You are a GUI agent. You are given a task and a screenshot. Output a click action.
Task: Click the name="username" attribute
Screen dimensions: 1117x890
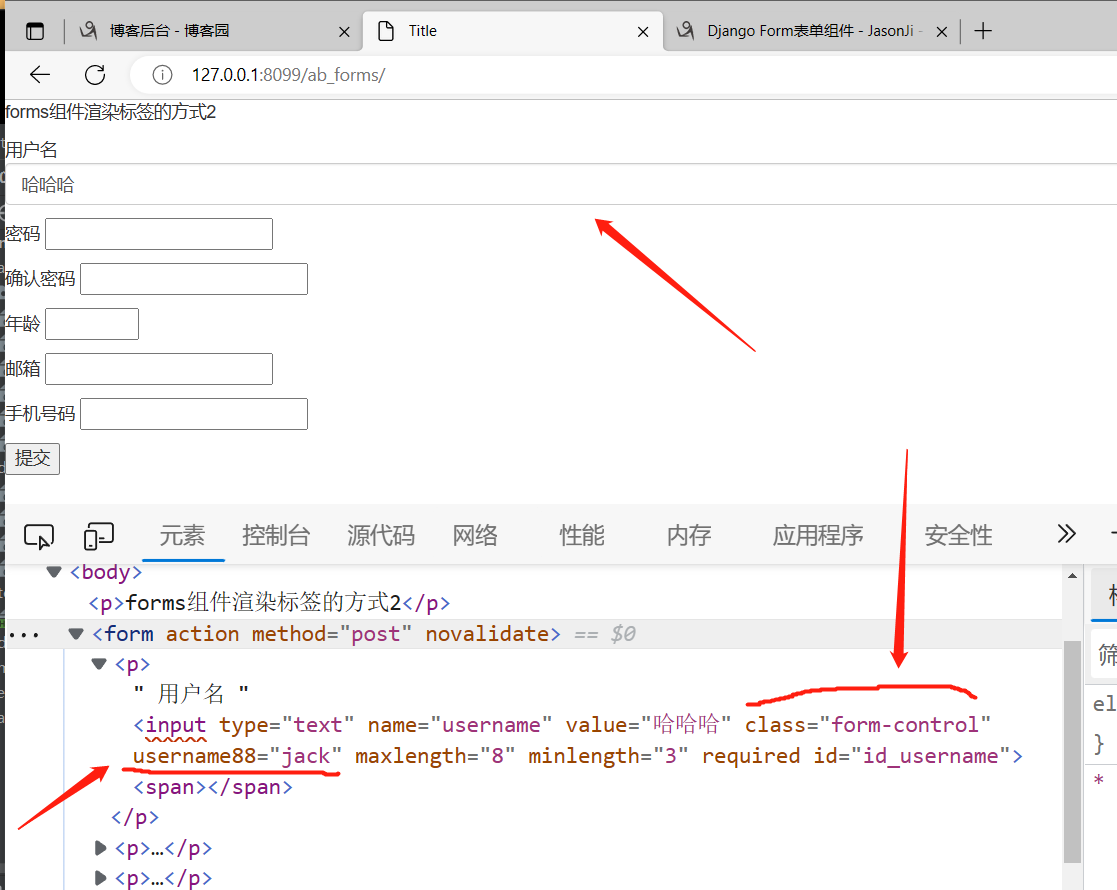click(459, 725)
